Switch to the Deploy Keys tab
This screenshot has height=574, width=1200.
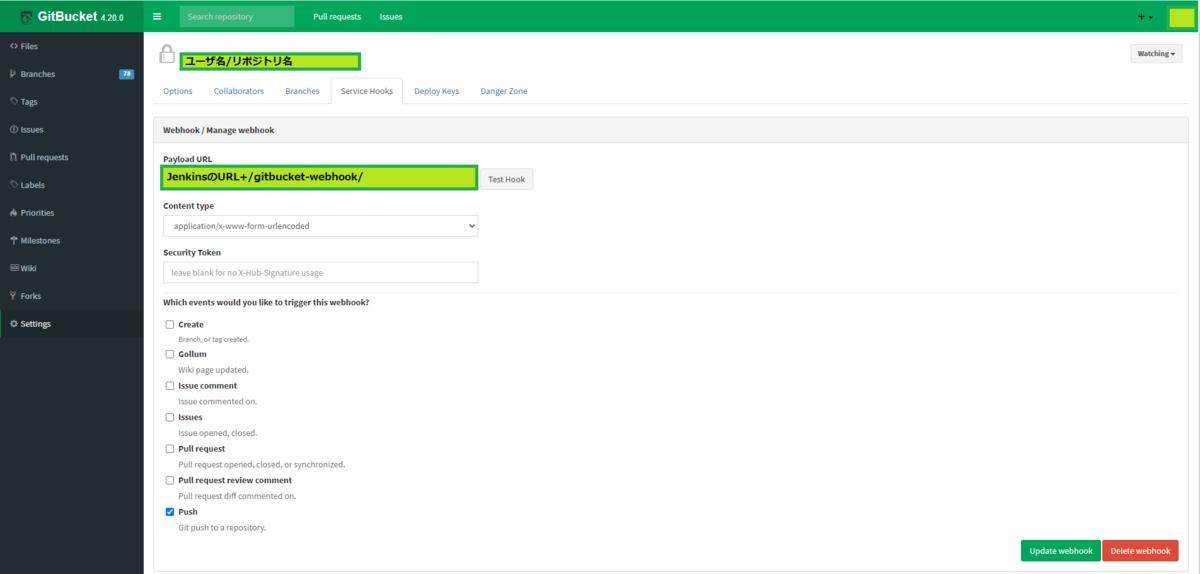437,91
